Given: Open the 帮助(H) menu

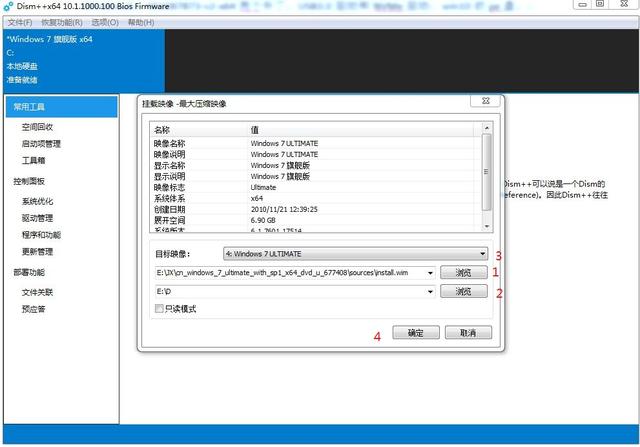Looking at the screenshot, I should pos(141,22).
